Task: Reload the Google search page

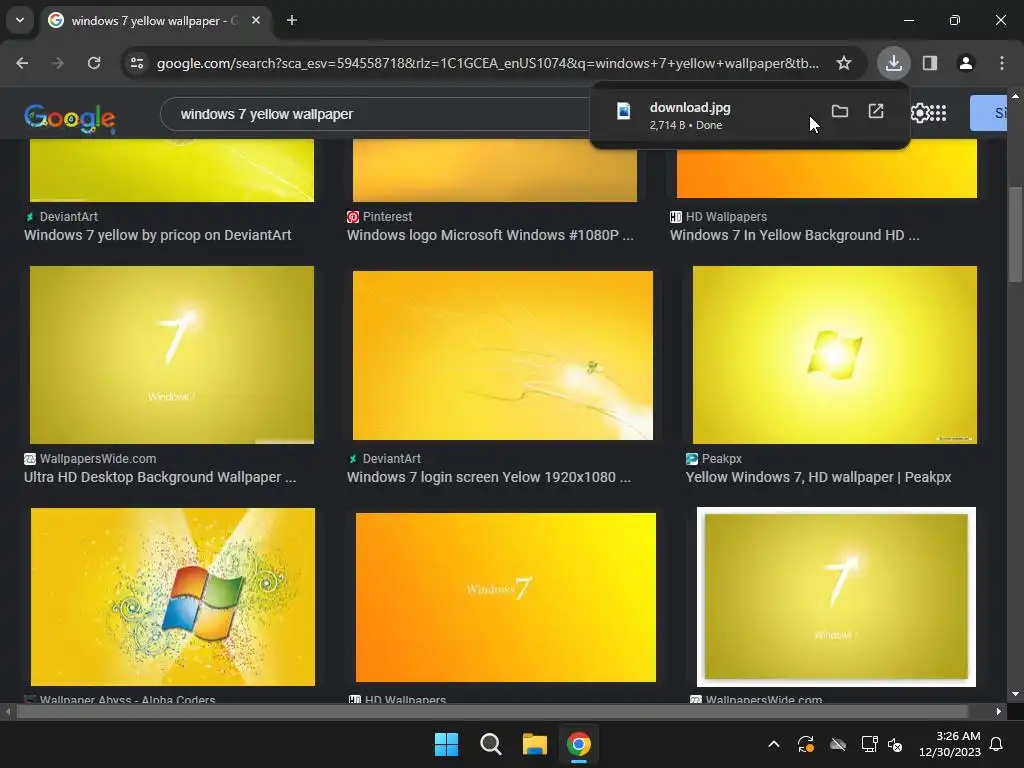Action: [x=94, y=63]
